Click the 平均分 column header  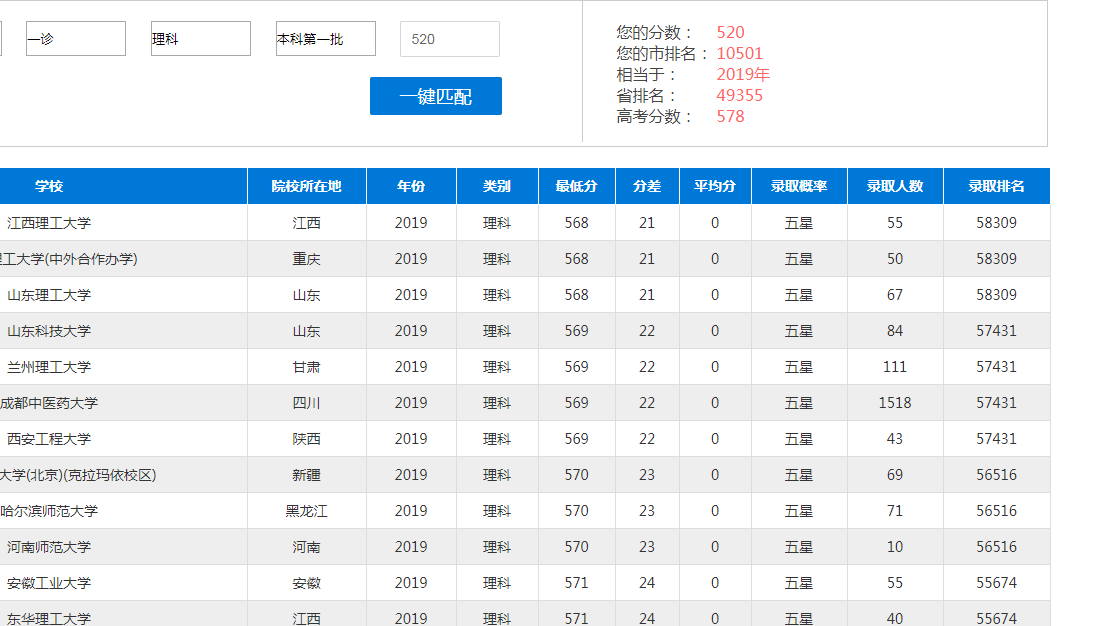715,186
